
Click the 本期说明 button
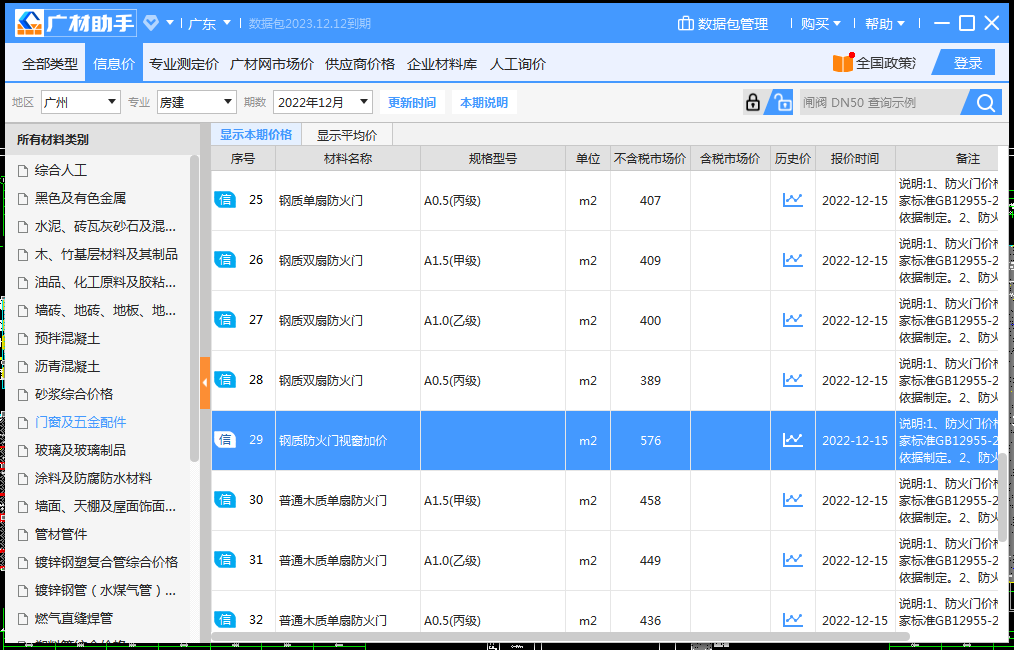click(484, 102)
